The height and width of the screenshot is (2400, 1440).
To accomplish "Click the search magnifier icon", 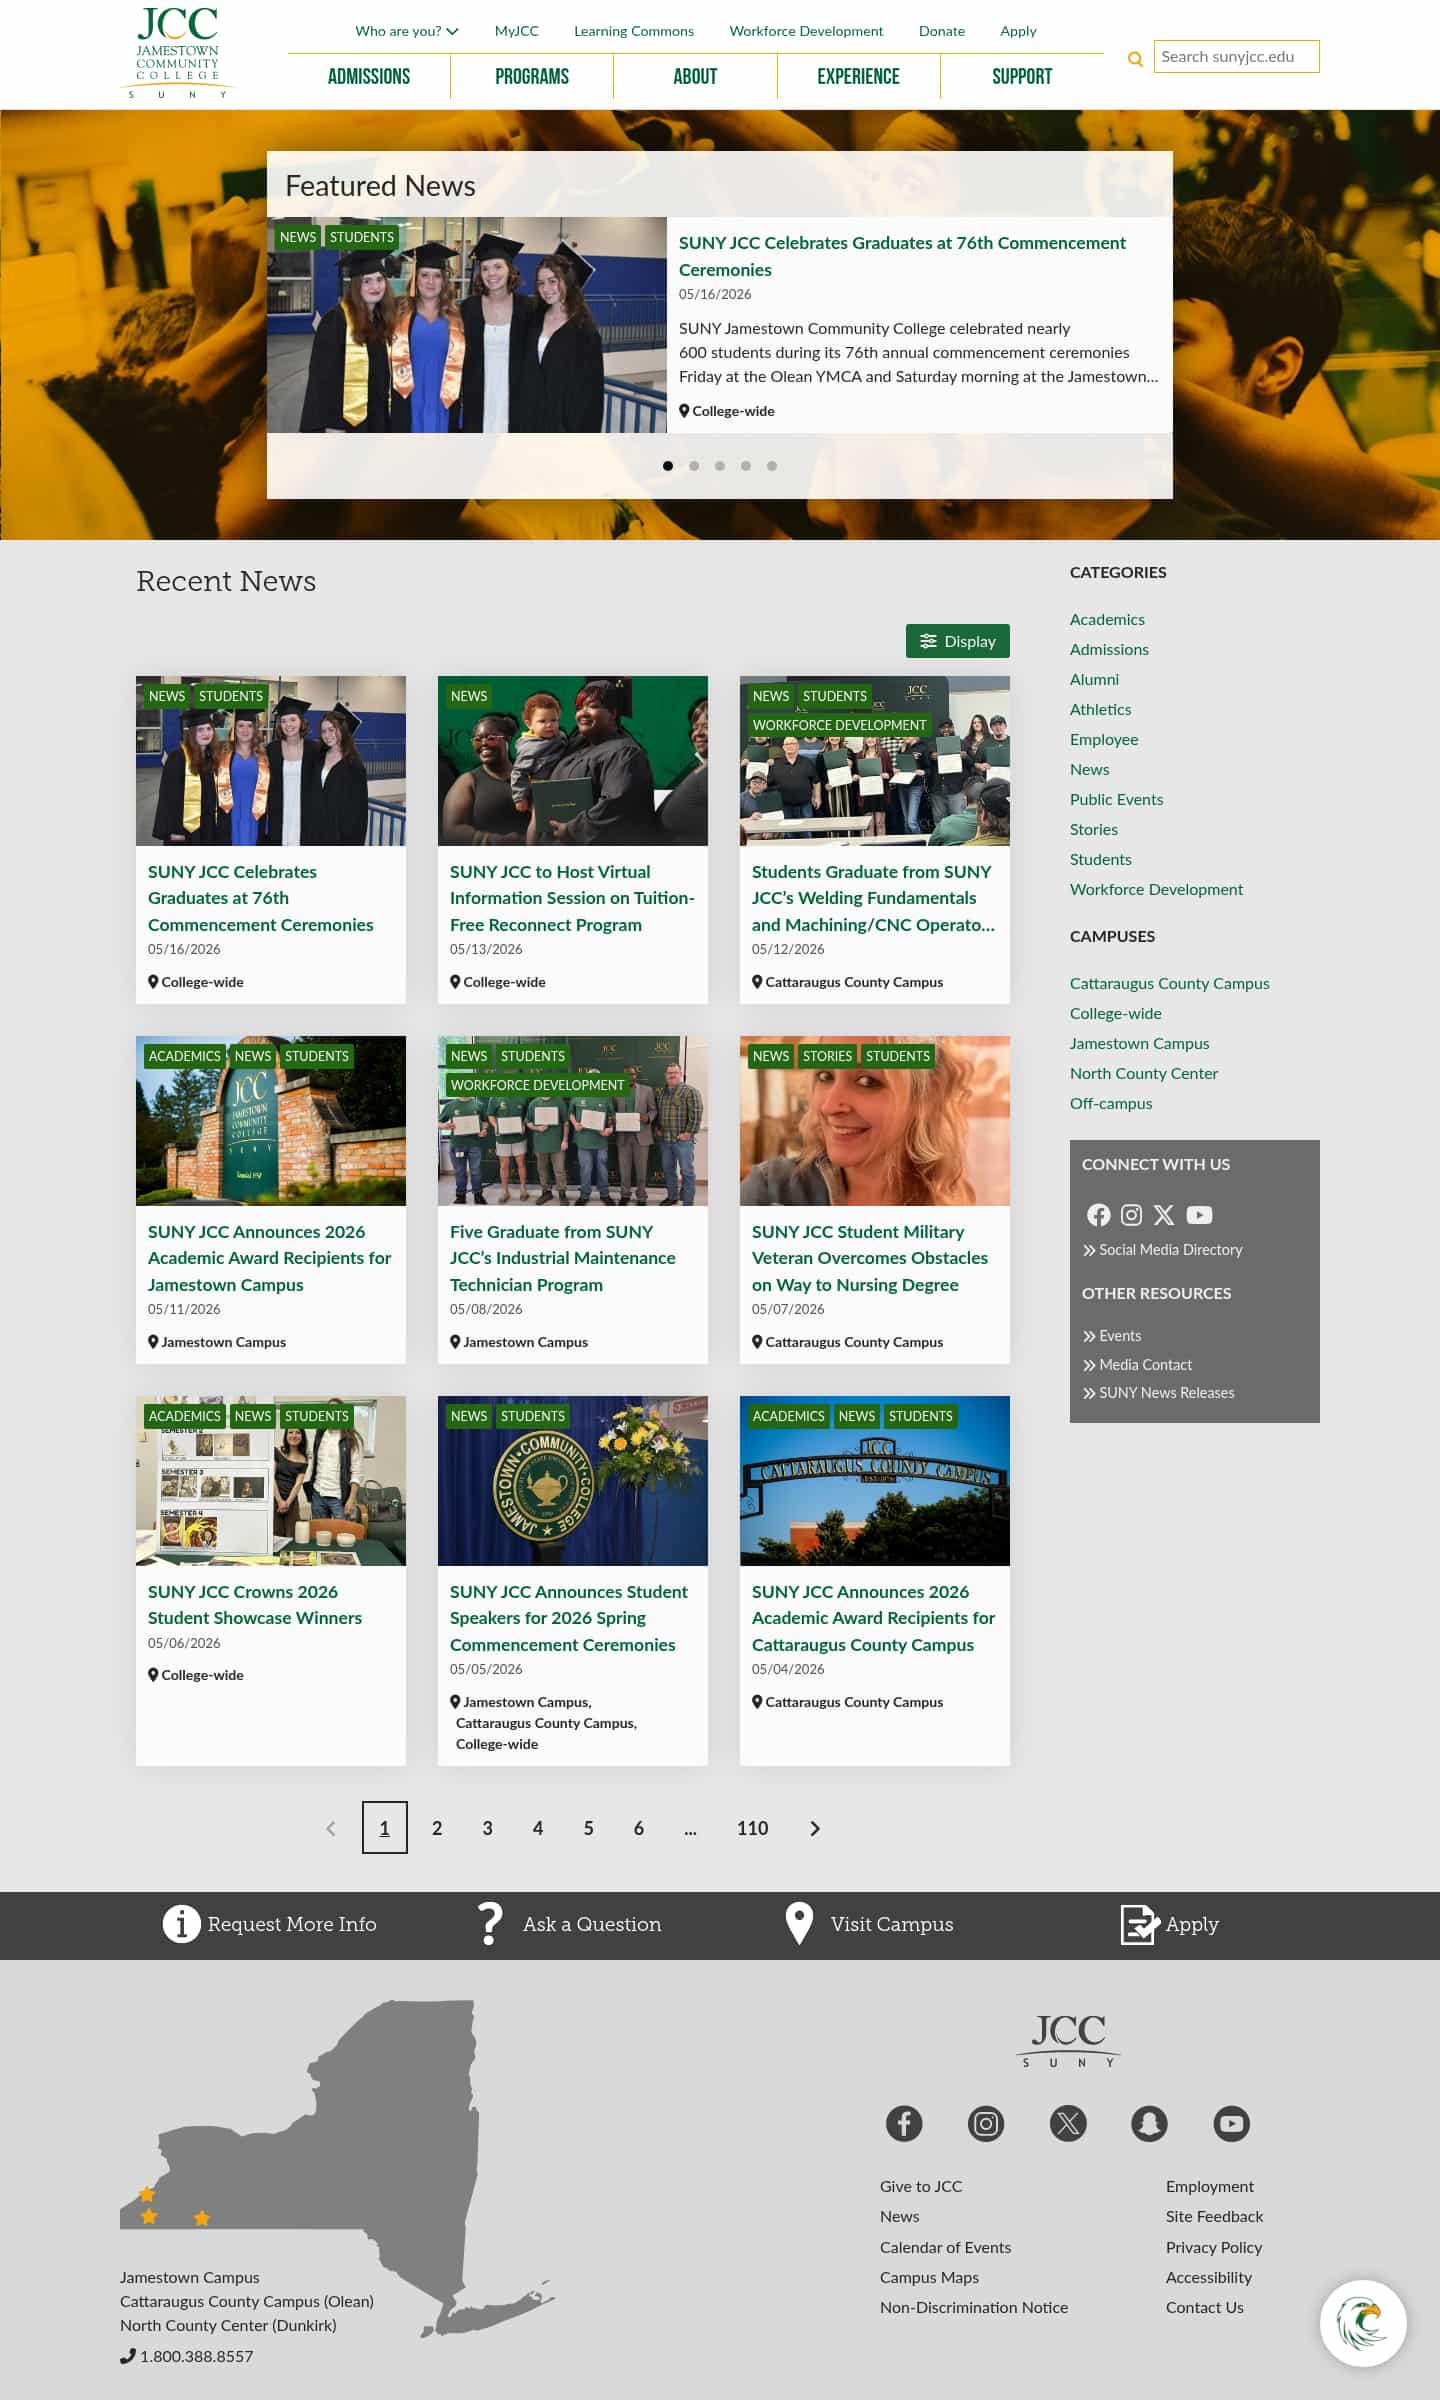I will pyautogui.click(x=1135, y=59).
